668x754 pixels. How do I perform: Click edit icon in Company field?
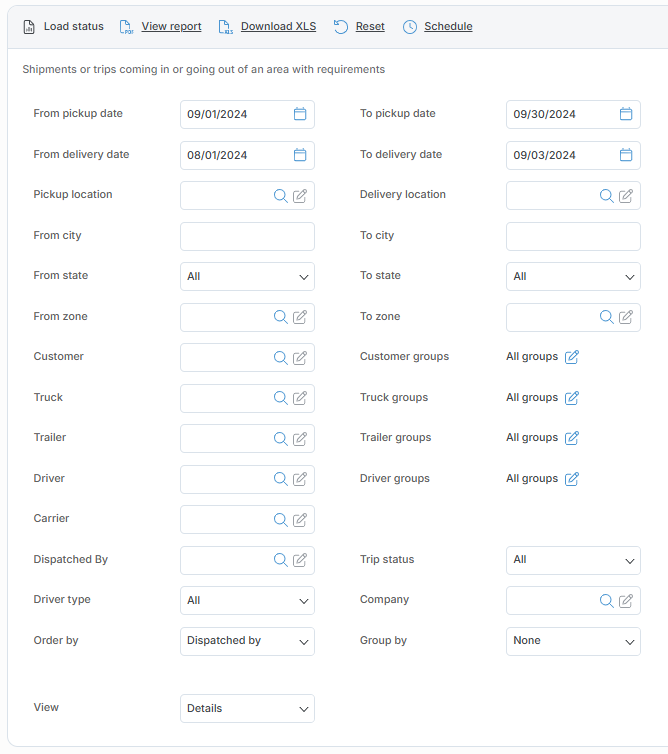point(626,601)
